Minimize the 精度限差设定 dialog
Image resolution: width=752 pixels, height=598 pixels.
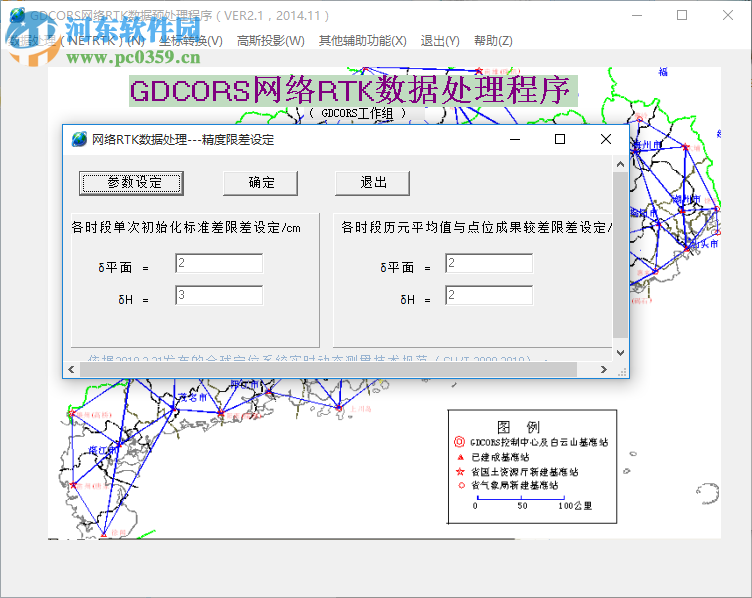[515, 140]
